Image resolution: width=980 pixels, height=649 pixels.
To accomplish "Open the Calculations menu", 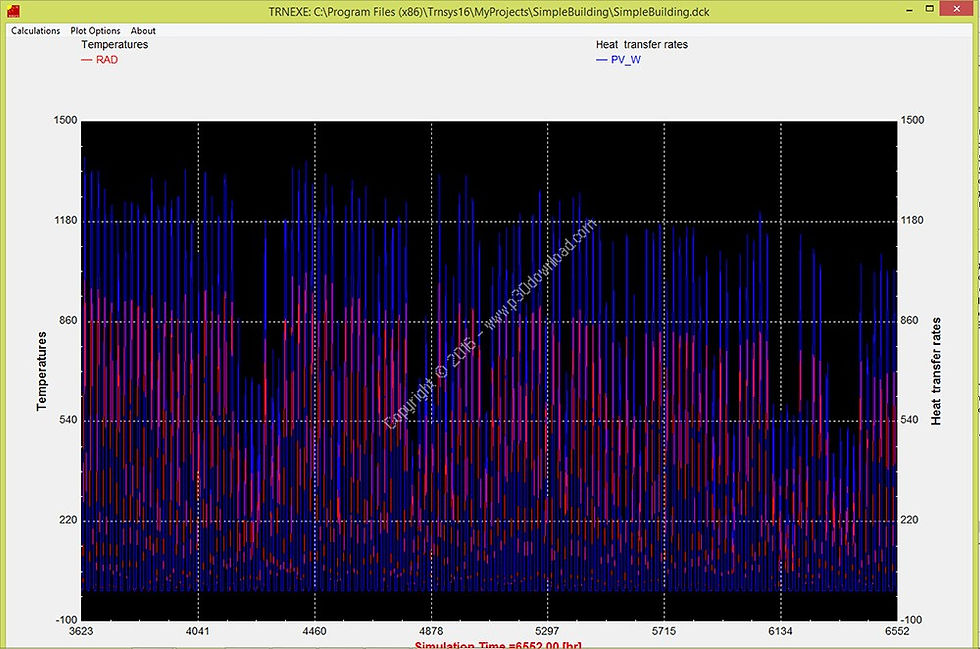I will click(x=36, y=31).
